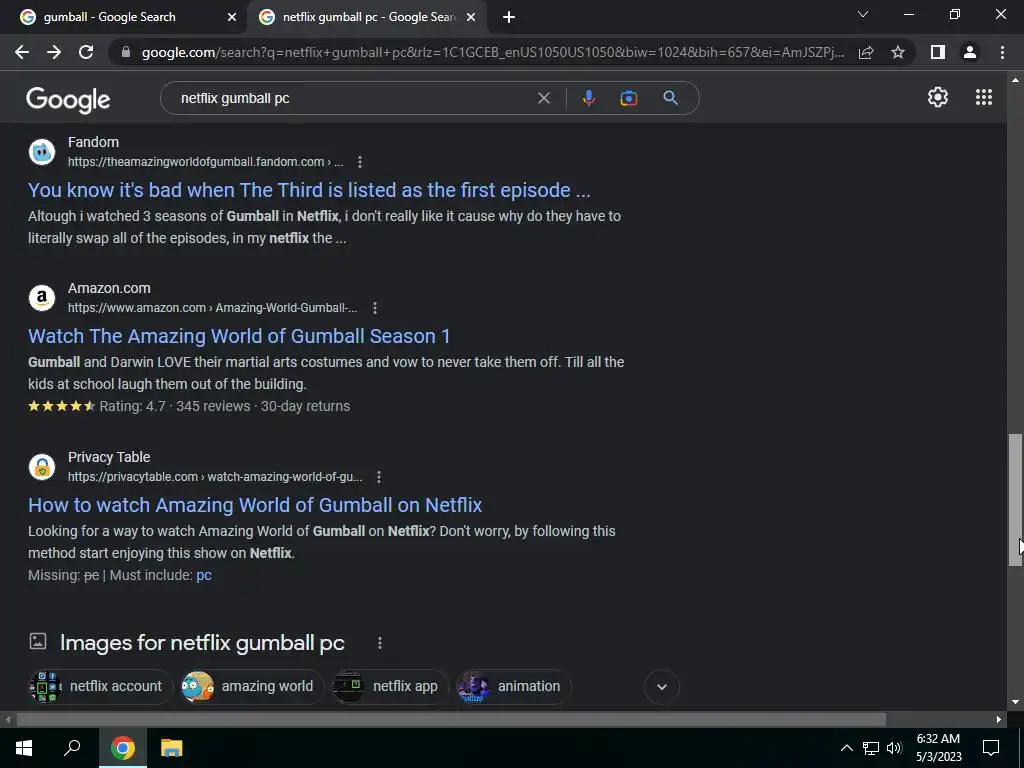1024x768 pixels.
Task: Open privacytable.com URL breadcrumb
Action: (215, 477)
